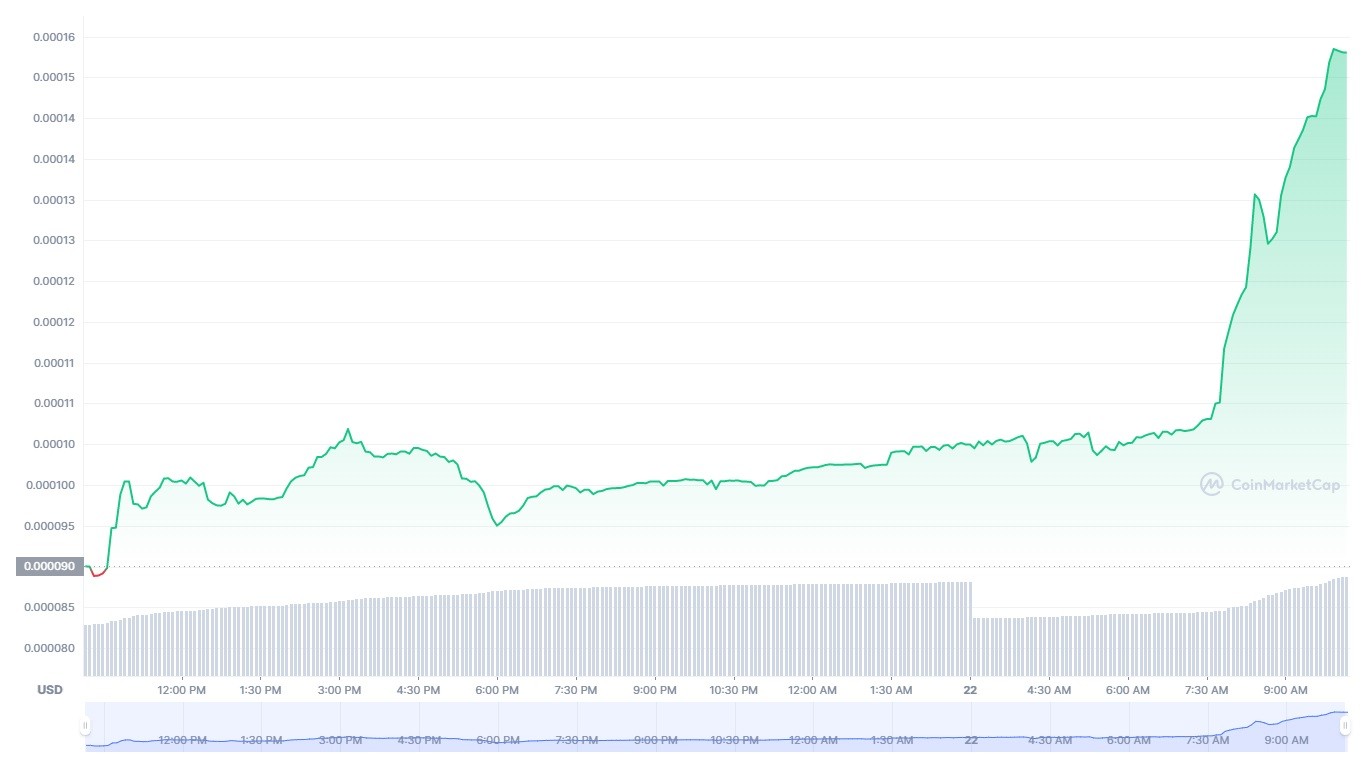Select the 0.000090 opening price tag
The image size is (1366, 768).
coord(50,567)
